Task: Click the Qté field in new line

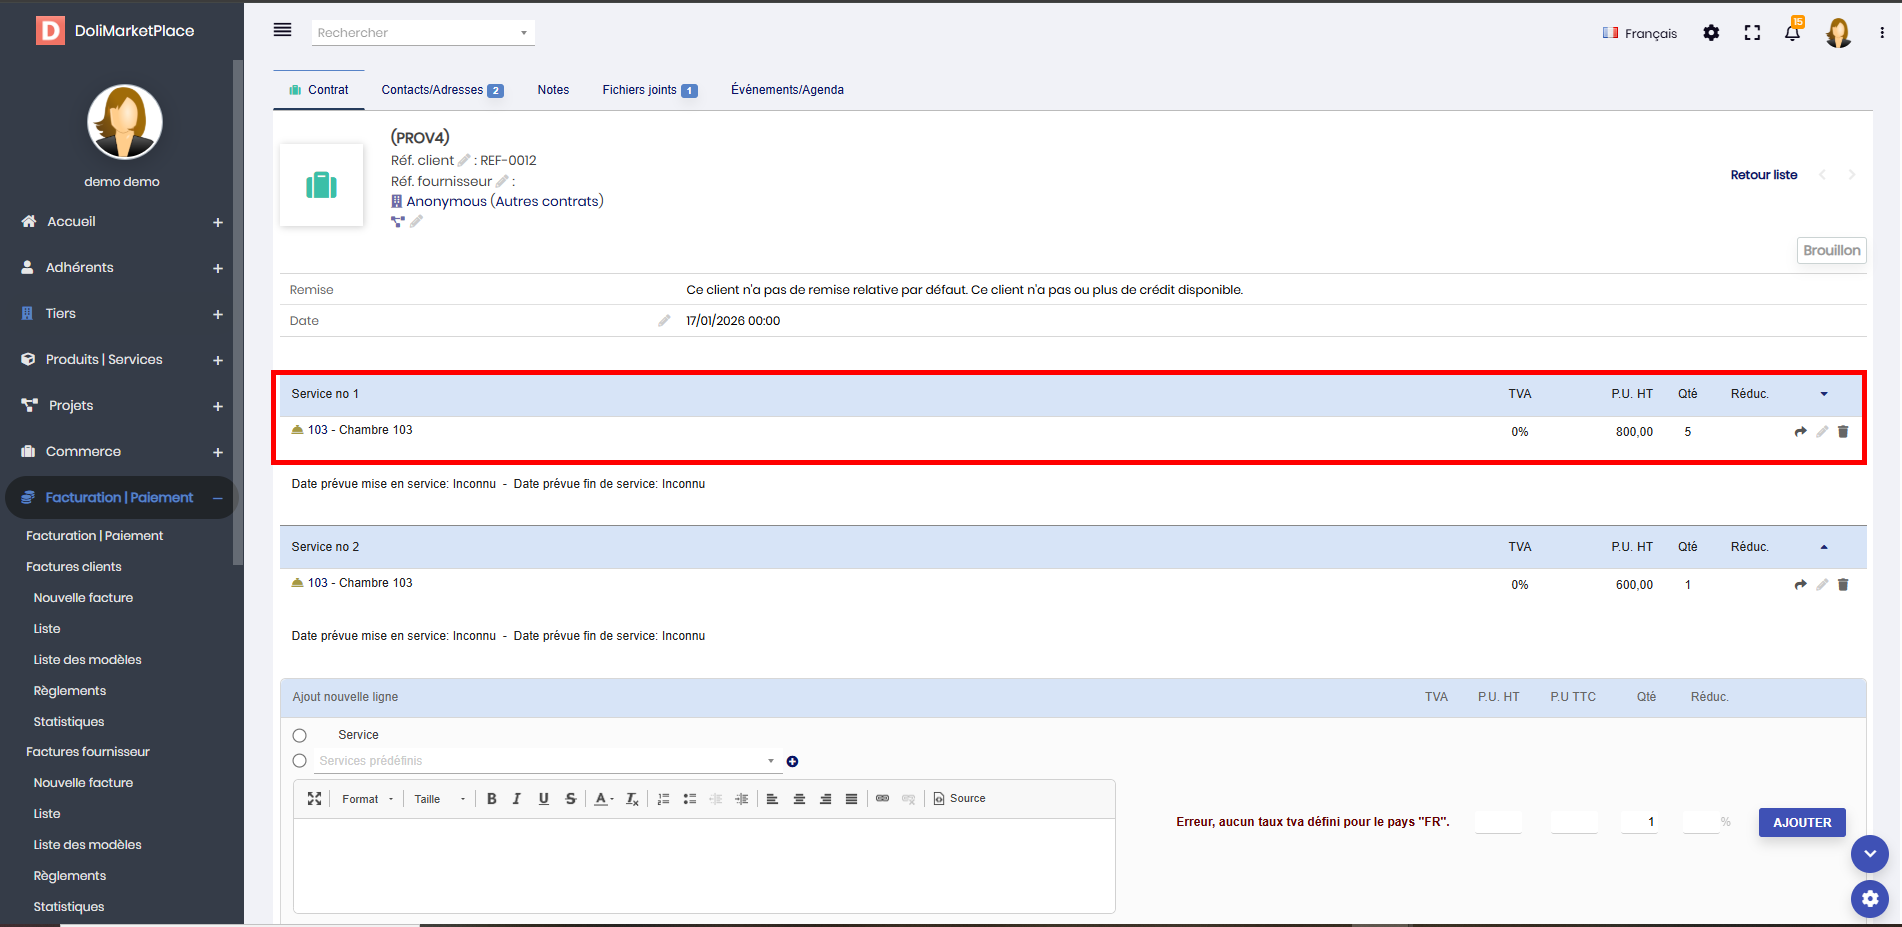Action: (x=1640, y=822)
